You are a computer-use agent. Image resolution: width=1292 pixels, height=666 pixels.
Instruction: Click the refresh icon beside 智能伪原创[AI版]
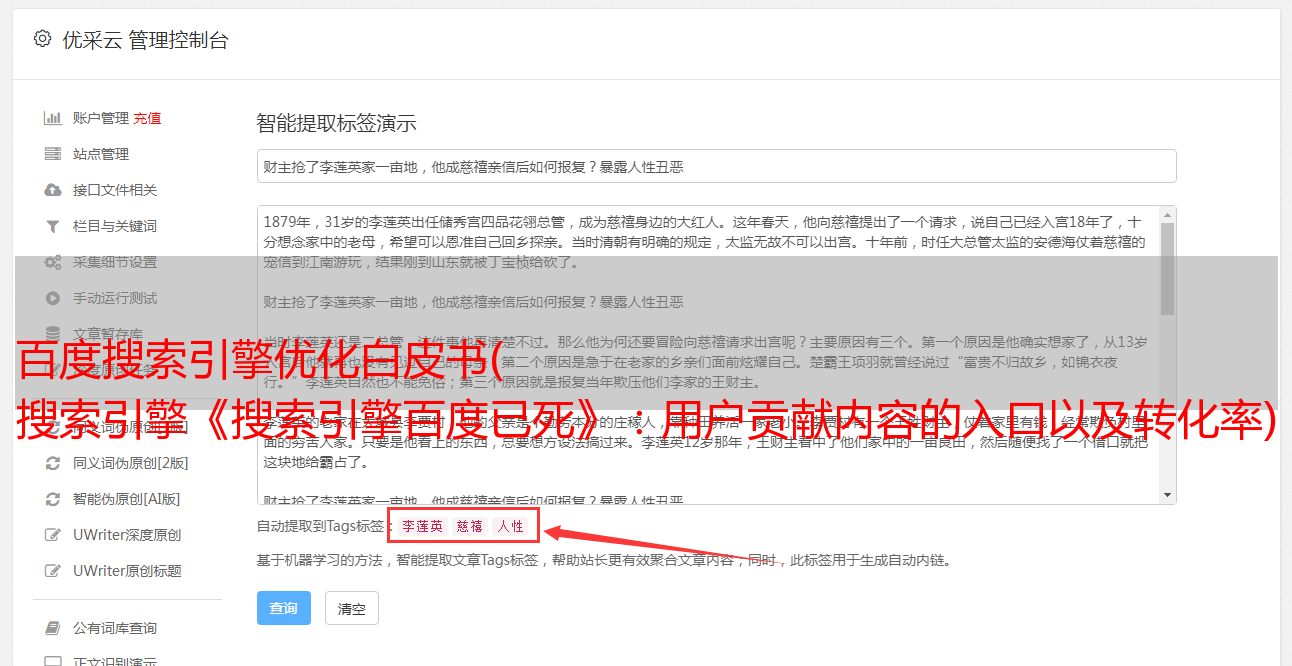click(x=53, y=499)
